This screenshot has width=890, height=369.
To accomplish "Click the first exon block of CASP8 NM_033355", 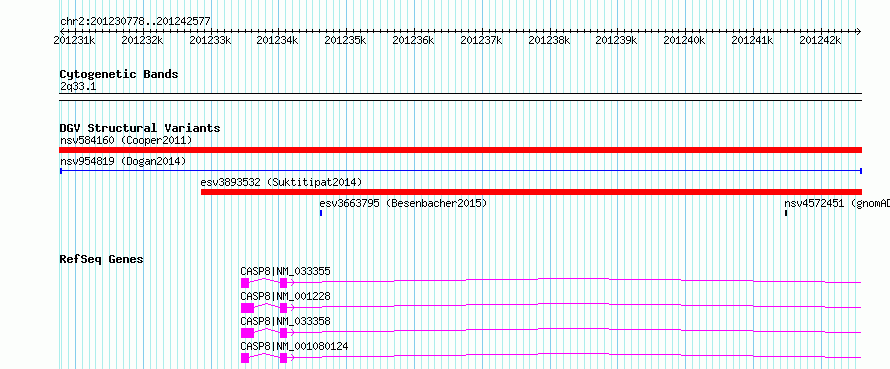I will [245, 283].
